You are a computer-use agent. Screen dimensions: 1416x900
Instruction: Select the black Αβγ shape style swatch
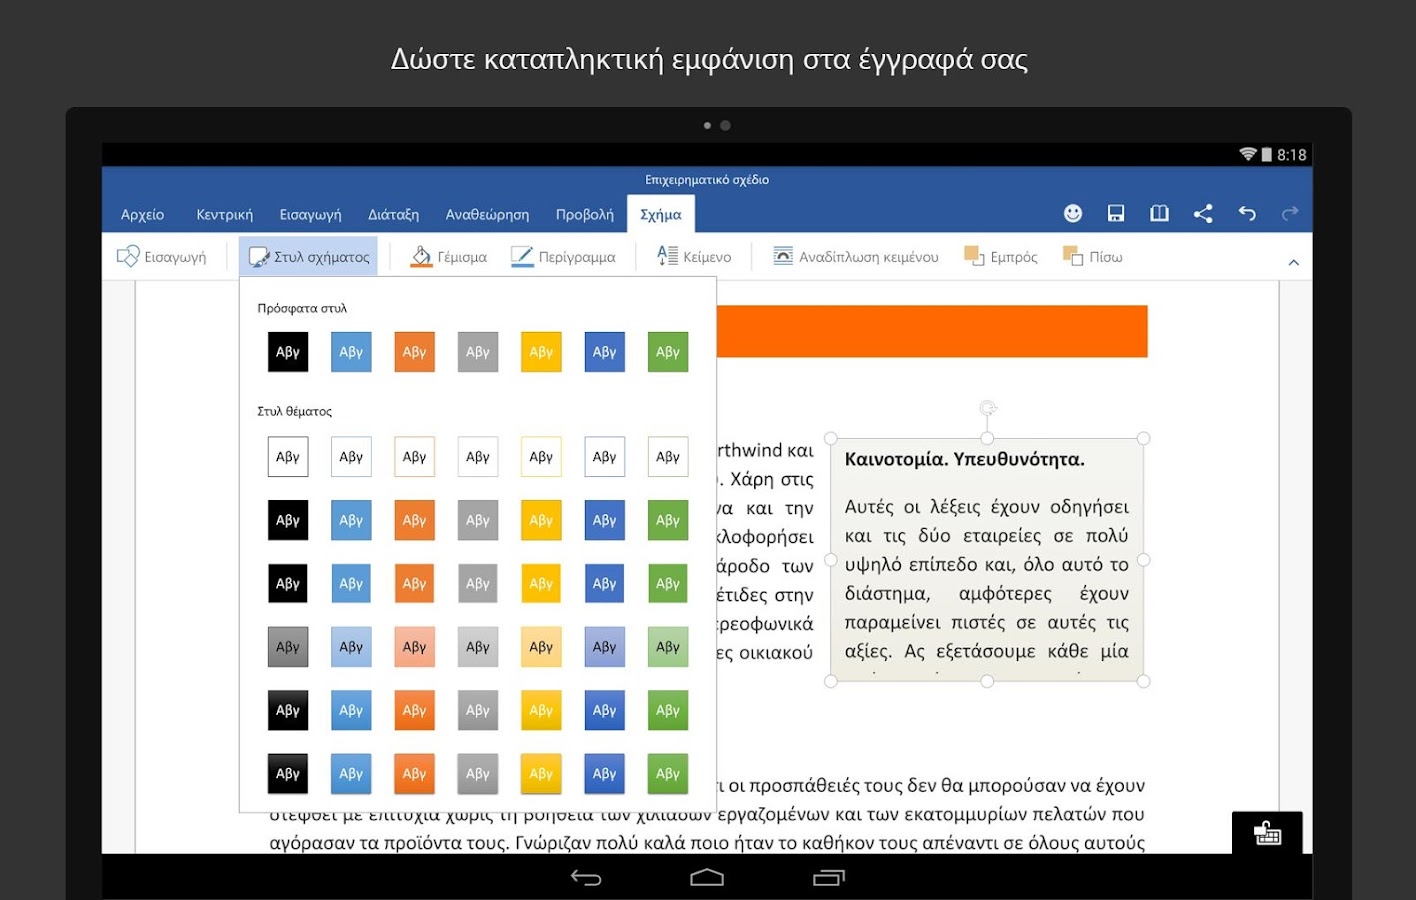[287, 351]
